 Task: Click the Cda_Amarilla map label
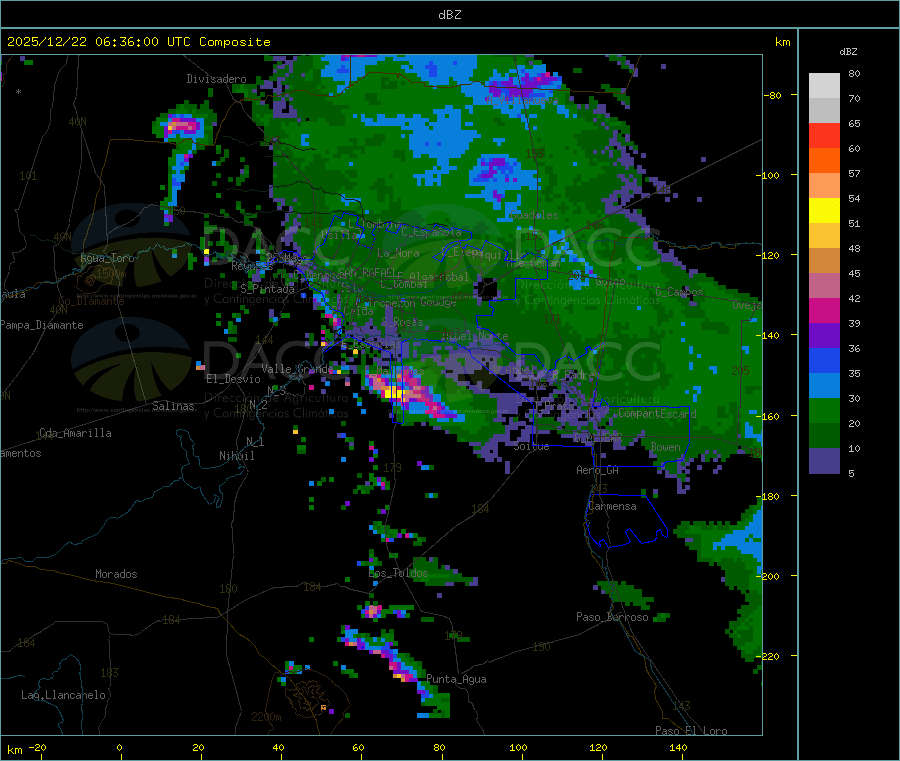click(75, 433)
